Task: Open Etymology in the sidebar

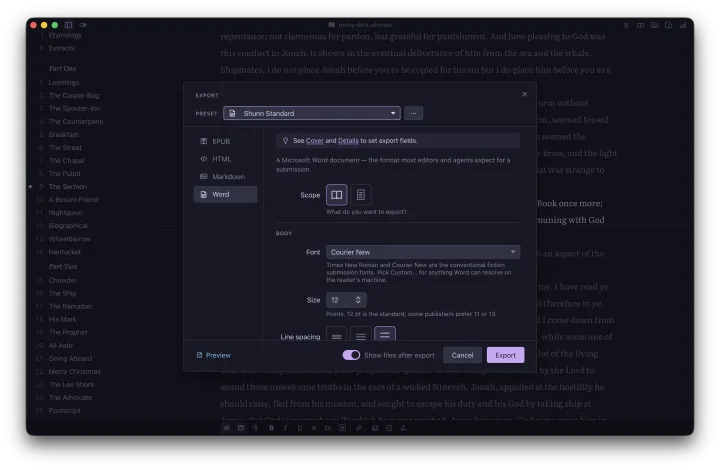Action: tap(65, 35)
